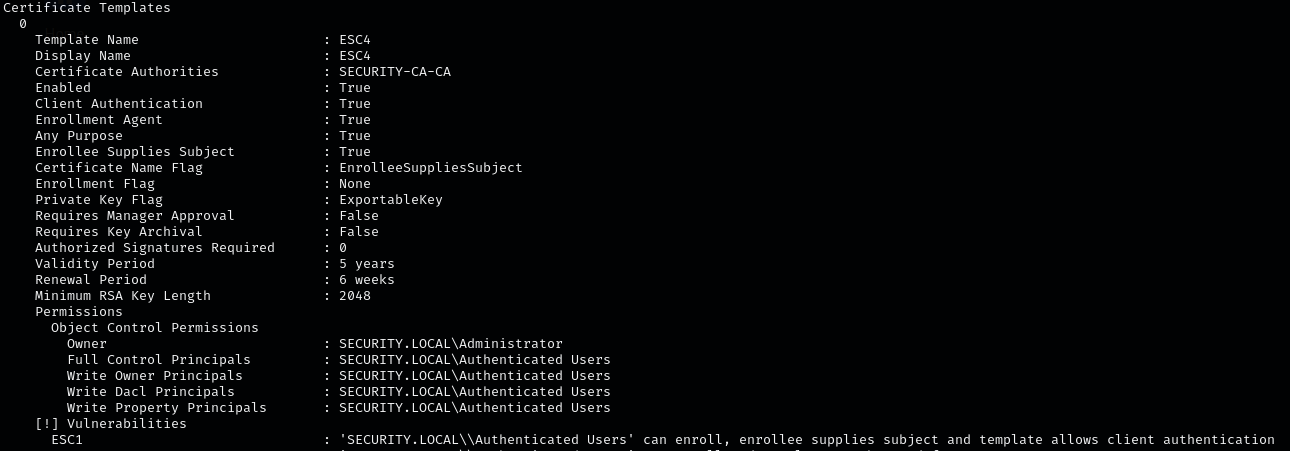Viewport: 1290px width, 451px height.
Task: Click the Write Dacl Principals label
Action: coord(151,392)
